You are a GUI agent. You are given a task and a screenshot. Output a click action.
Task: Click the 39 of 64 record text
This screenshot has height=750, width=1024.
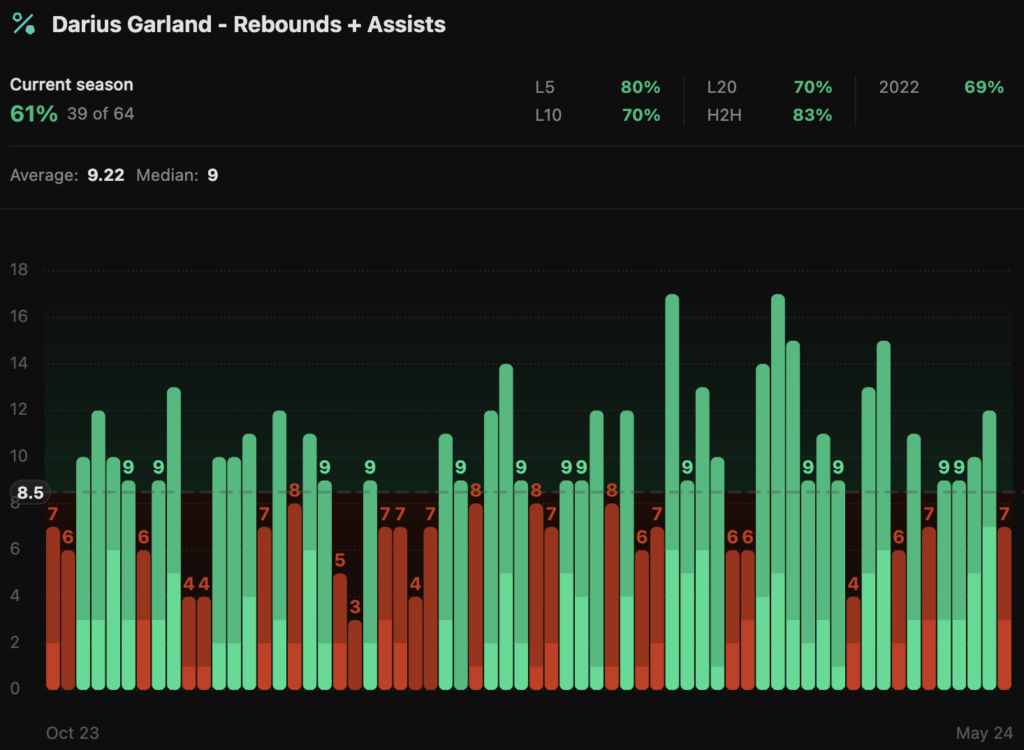(101, 114)
